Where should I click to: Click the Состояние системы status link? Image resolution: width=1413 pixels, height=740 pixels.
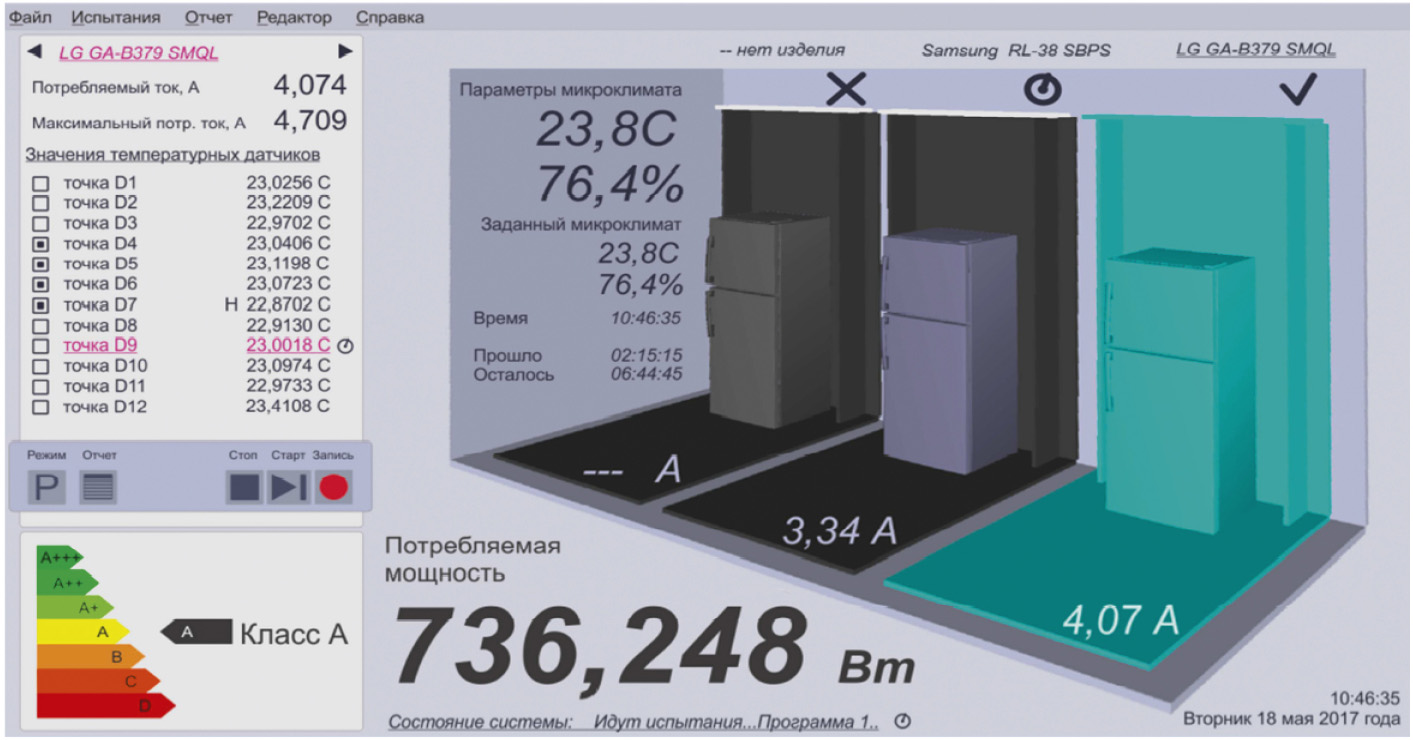click(x=633, y=722)
